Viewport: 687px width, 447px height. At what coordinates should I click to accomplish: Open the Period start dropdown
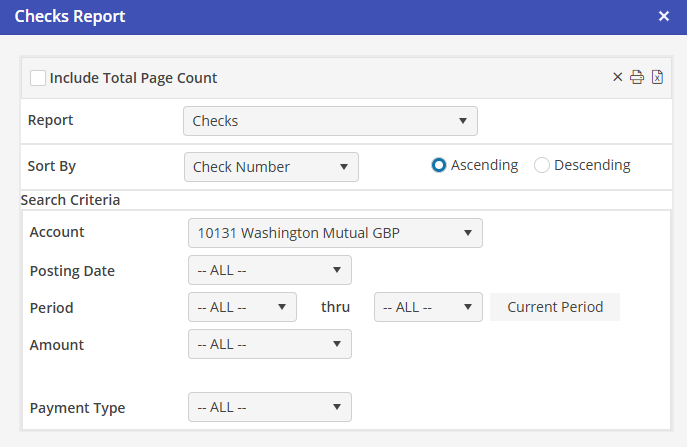(x=242, y=307)
